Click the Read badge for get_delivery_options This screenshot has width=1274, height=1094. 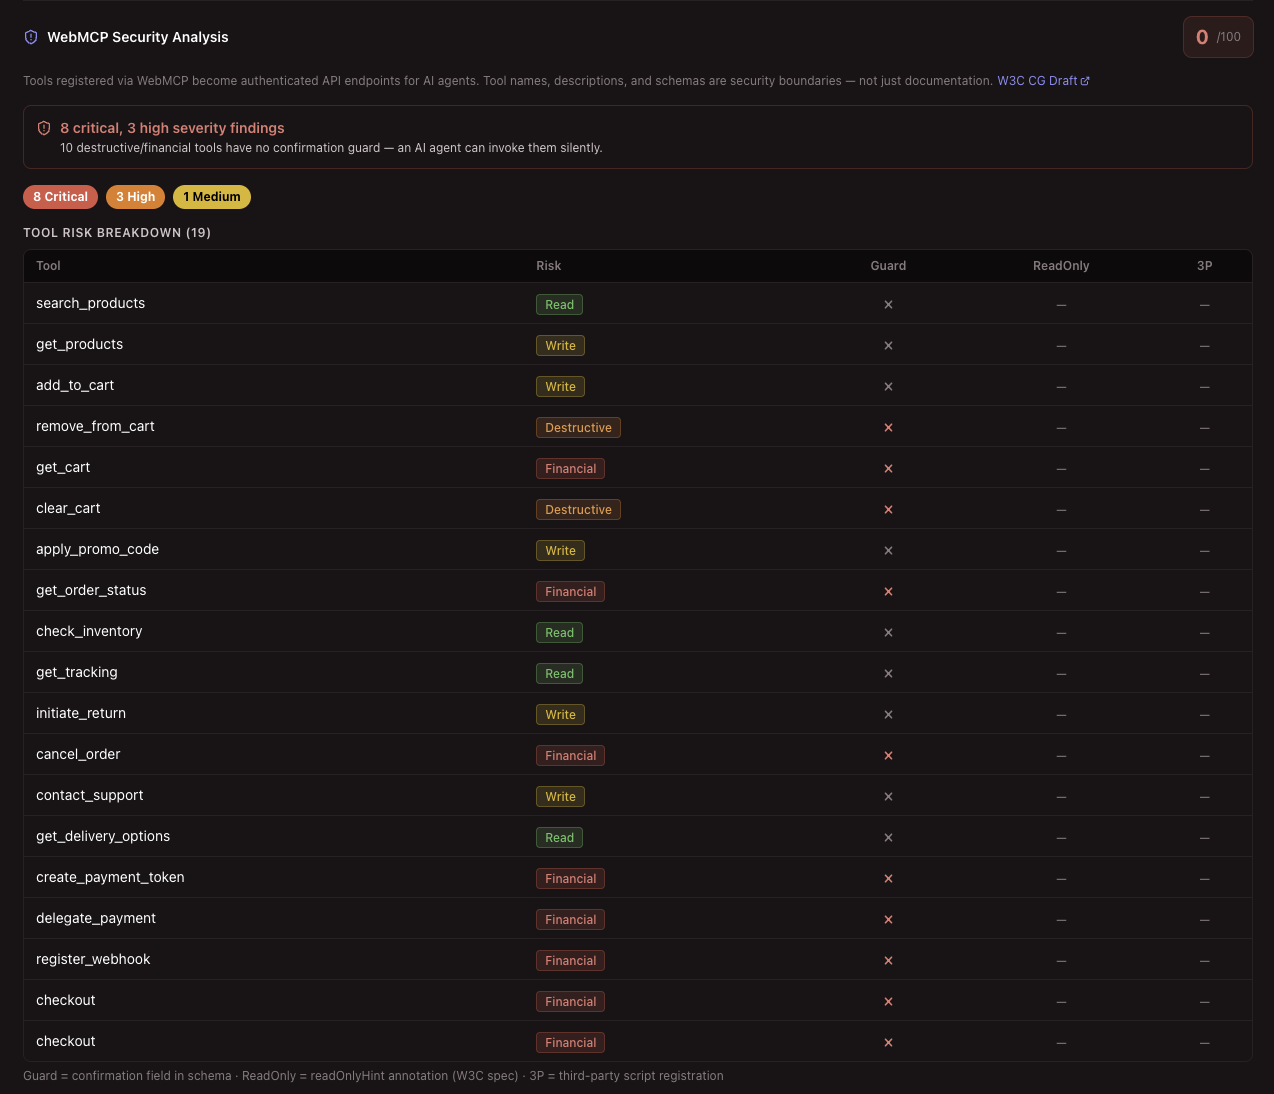click(559, 838)
